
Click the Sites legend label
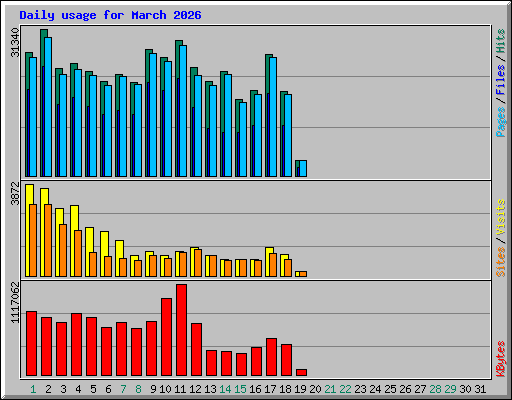pyautogui.click(x=500, y=262)
